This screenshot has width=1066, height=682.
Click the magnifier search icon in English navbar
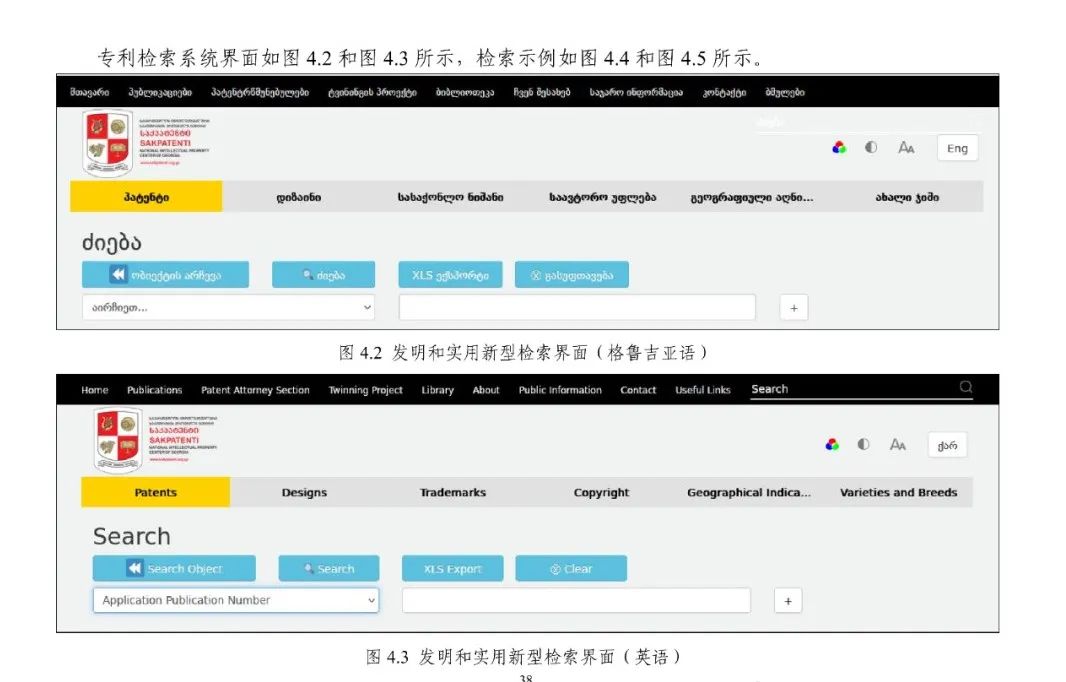point(965,387)
